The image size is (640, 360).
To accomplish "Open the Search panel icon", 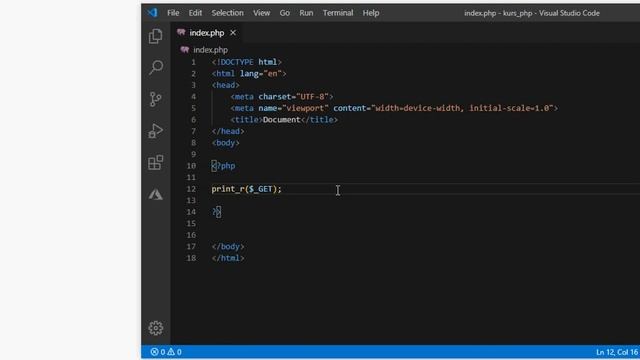I will pos(156,67).
